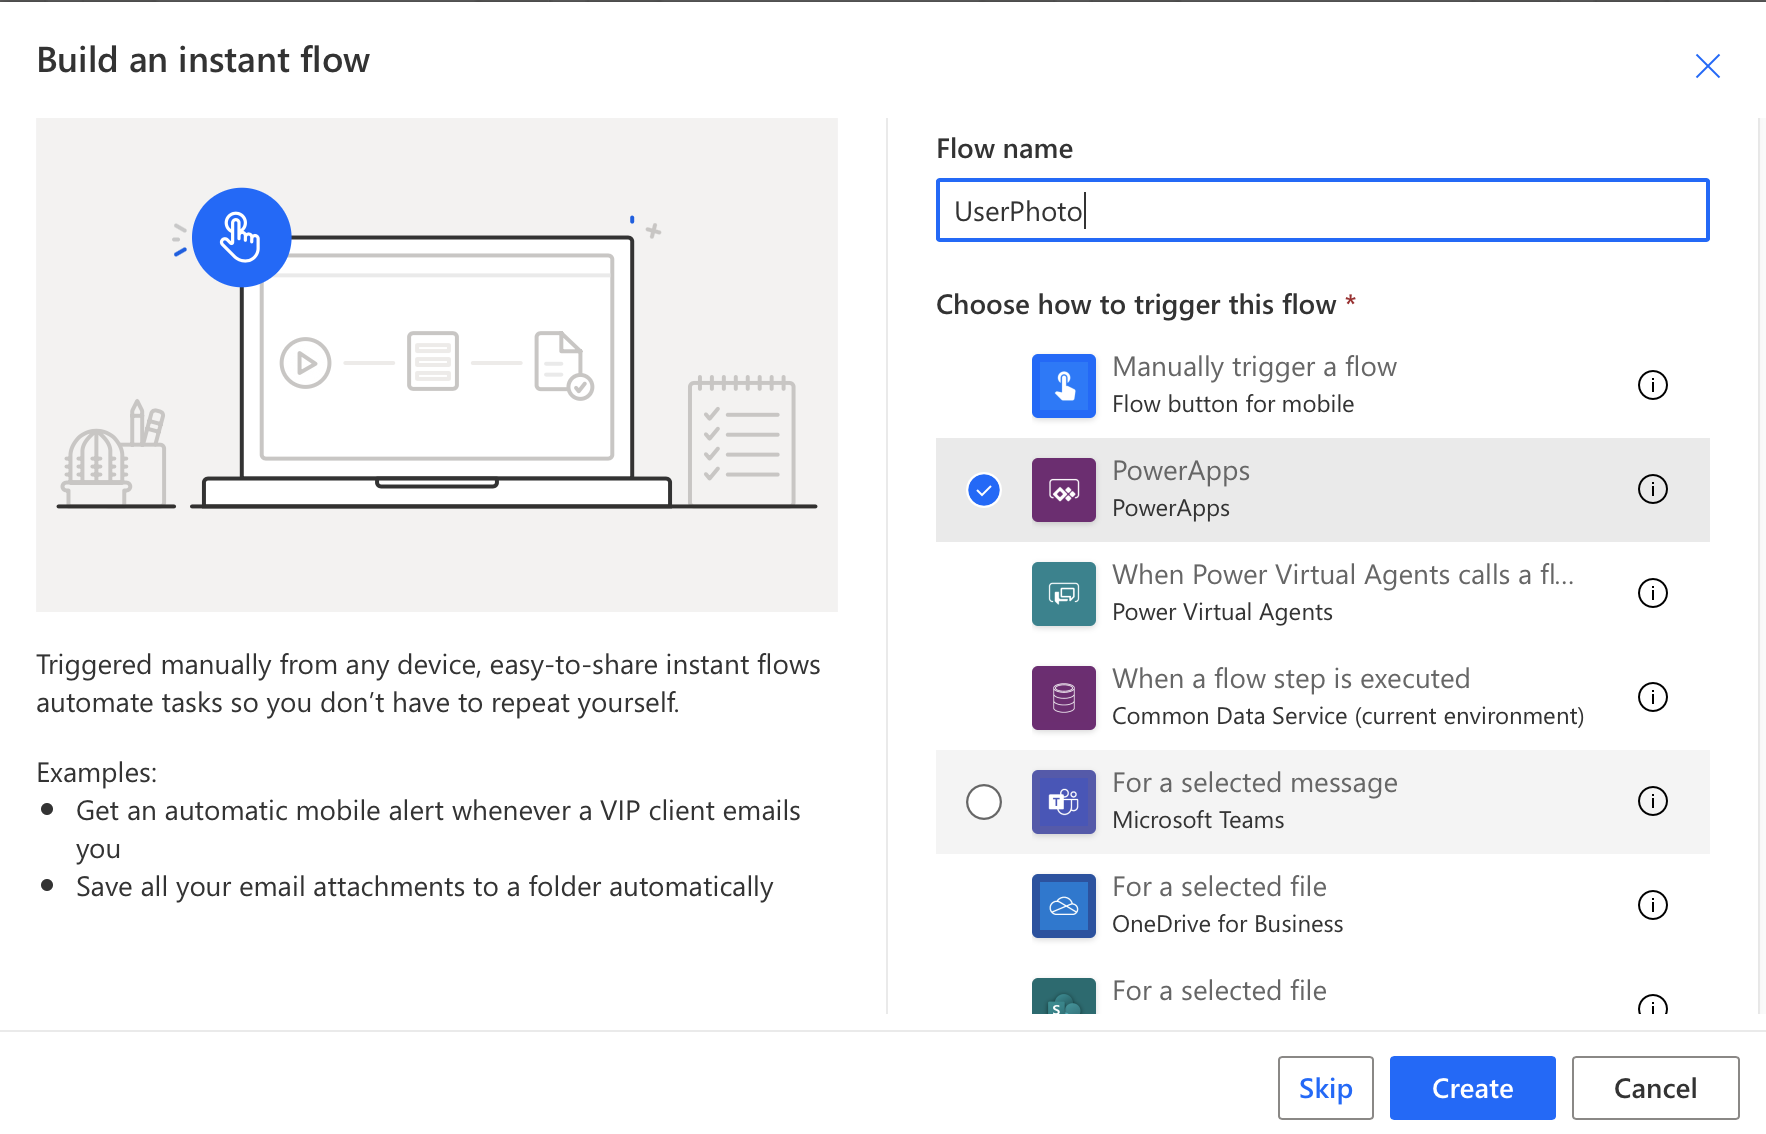Choose For a selected file OneDrive for Business
This screenshot has width=1766, height=1134.
[x=1323, y=906]
